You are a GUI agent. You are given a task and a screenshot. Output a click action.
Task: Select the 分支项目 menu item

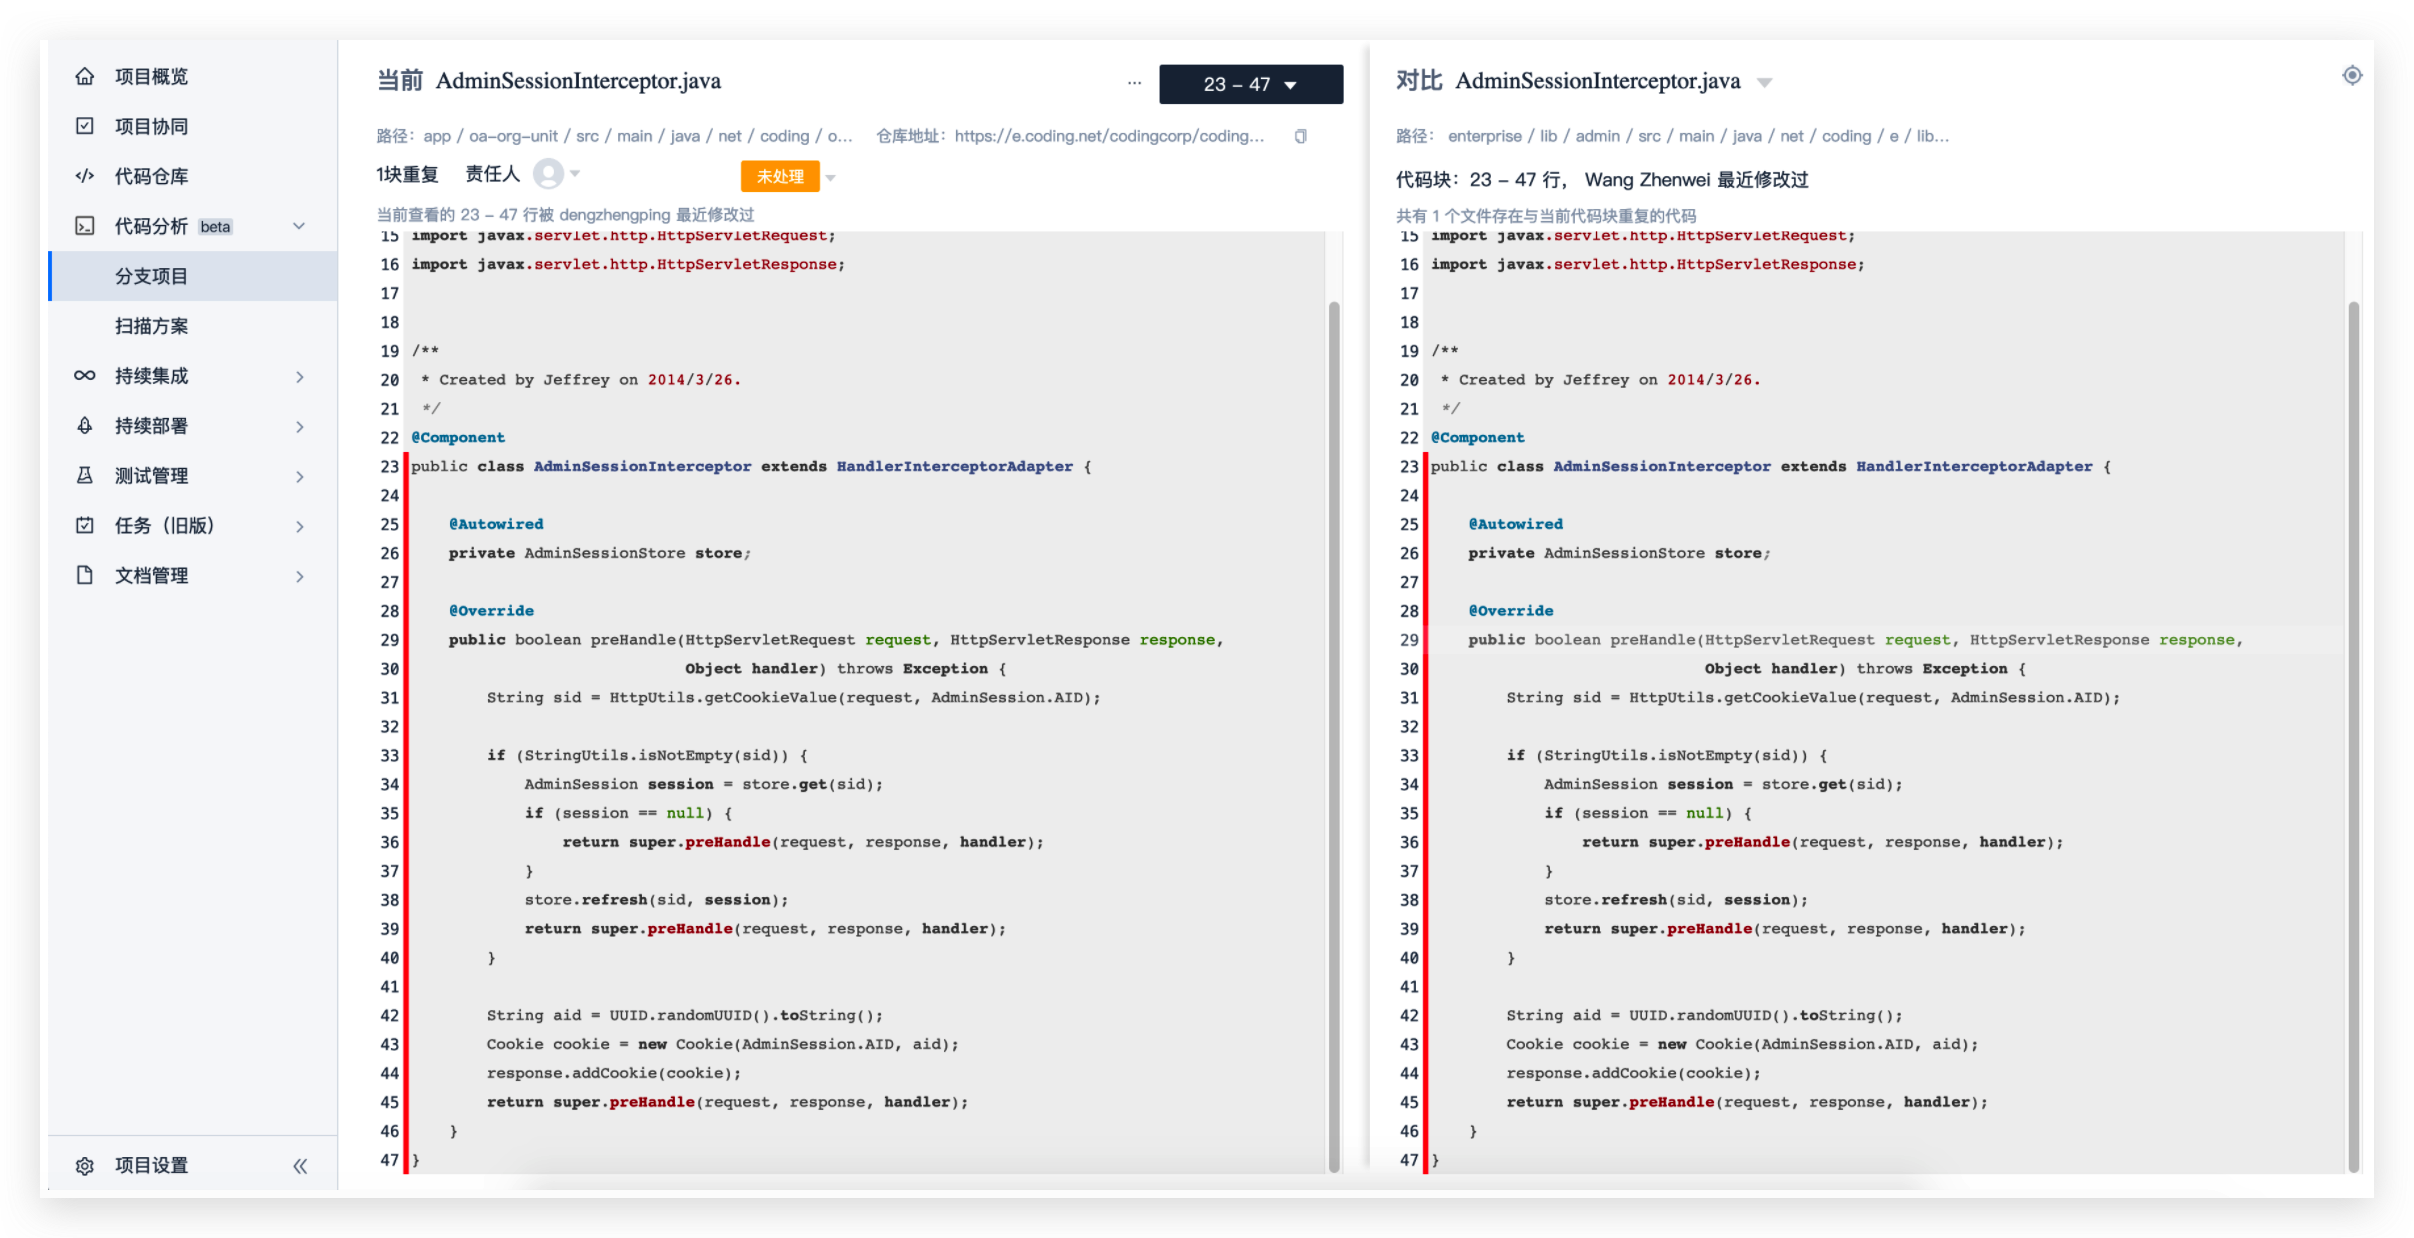151,276
